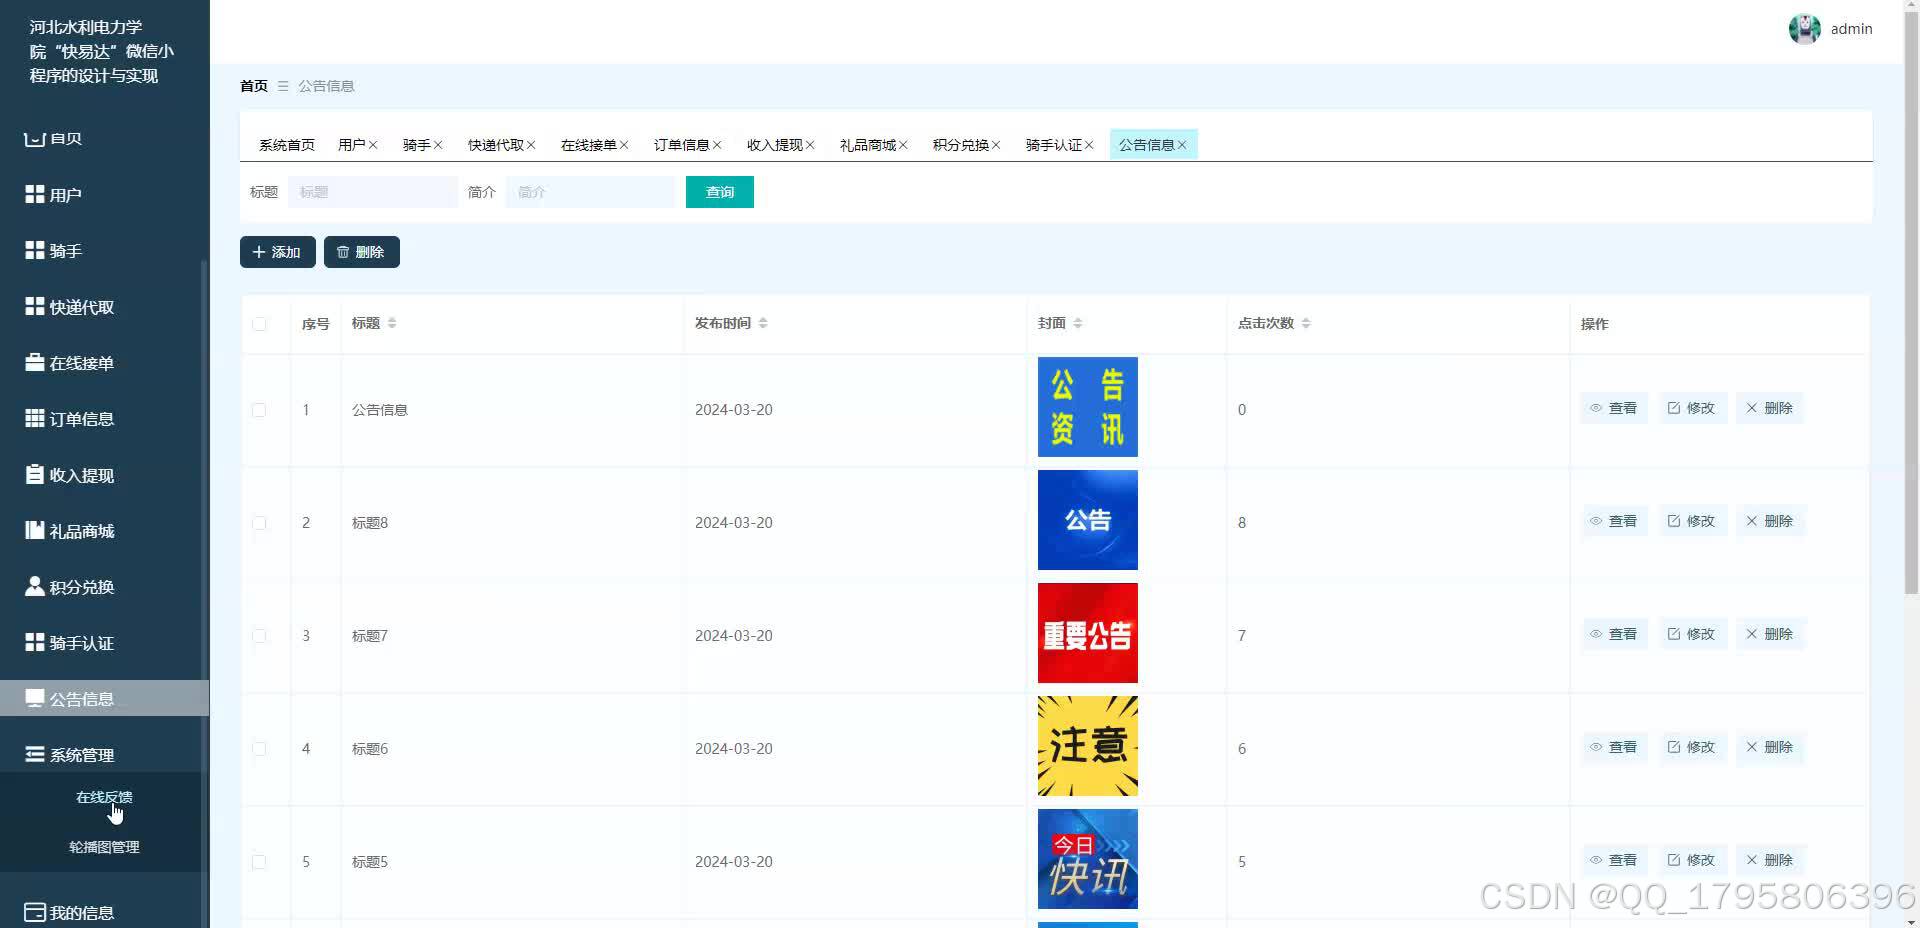
Task: Check the row 1 公告信息 checkbox
Action: (259, 410)
